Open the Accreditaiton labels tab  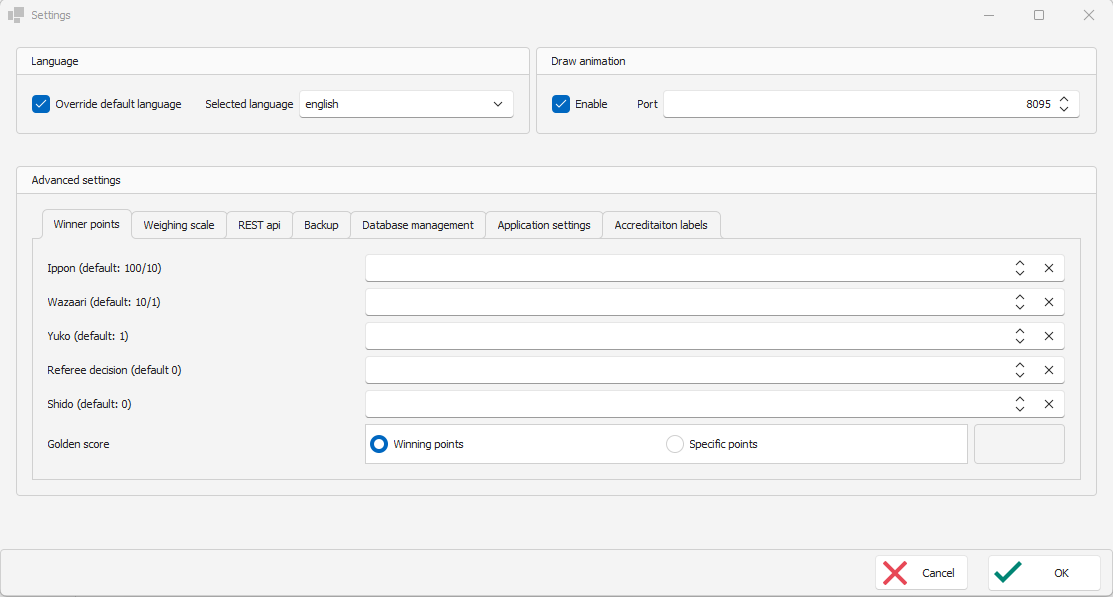pos(661,225)
